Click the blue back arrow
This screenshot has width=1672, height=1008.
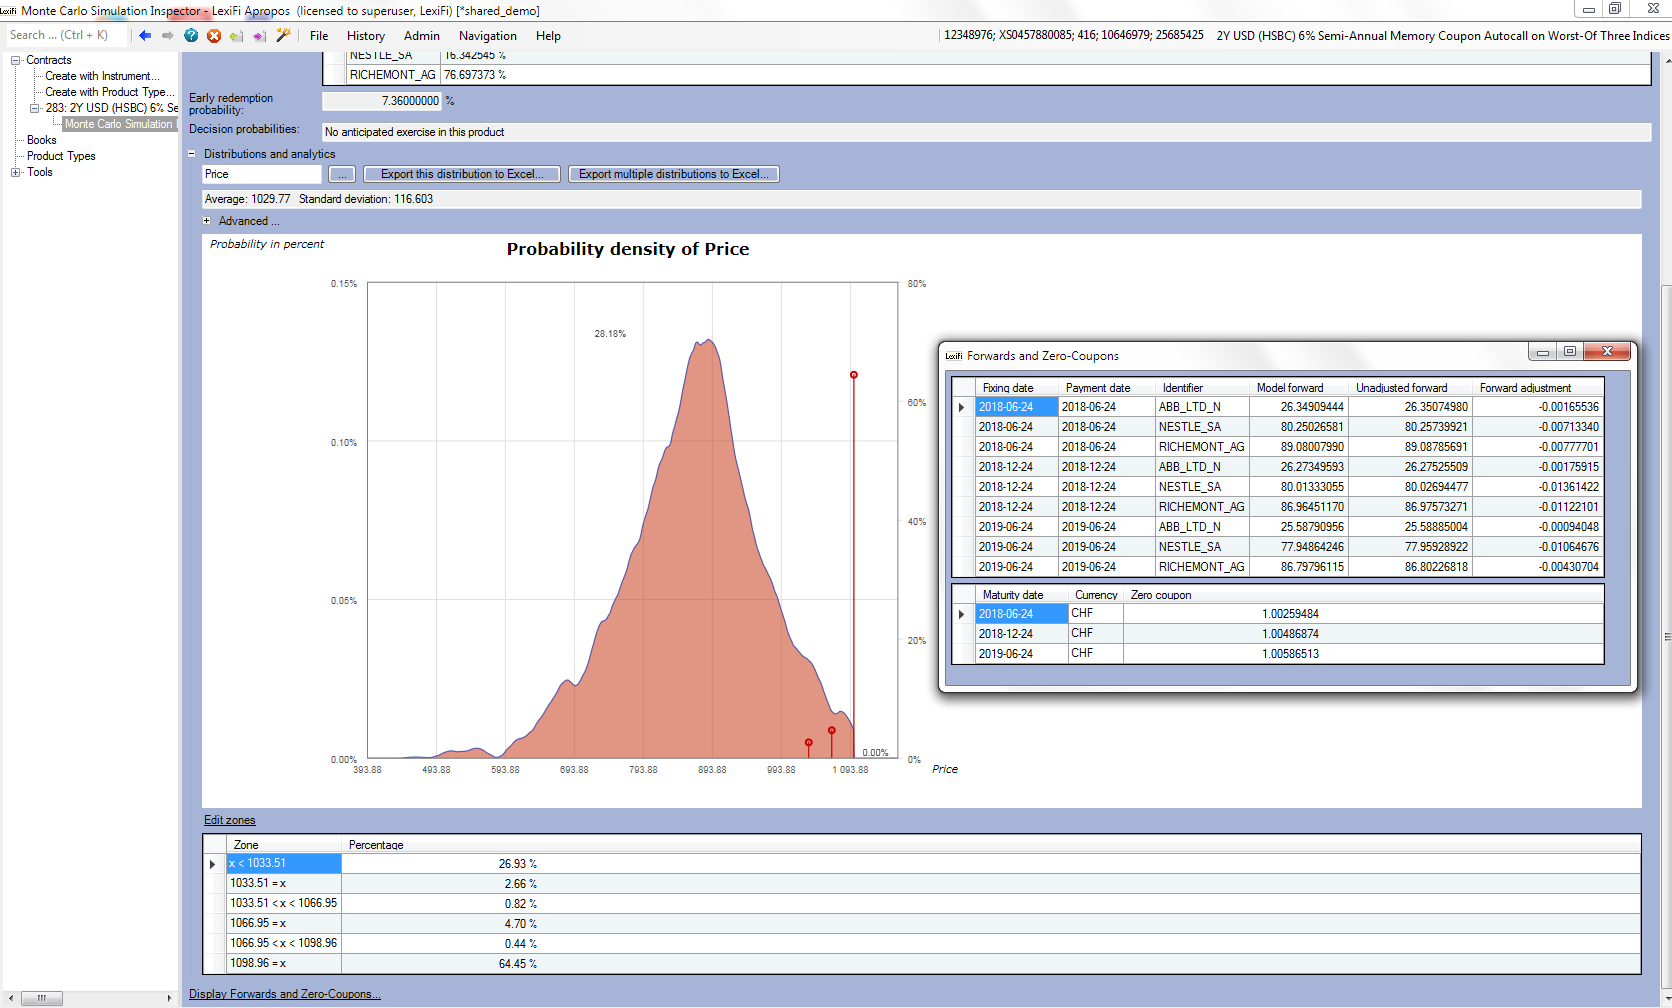pos(145,35)
